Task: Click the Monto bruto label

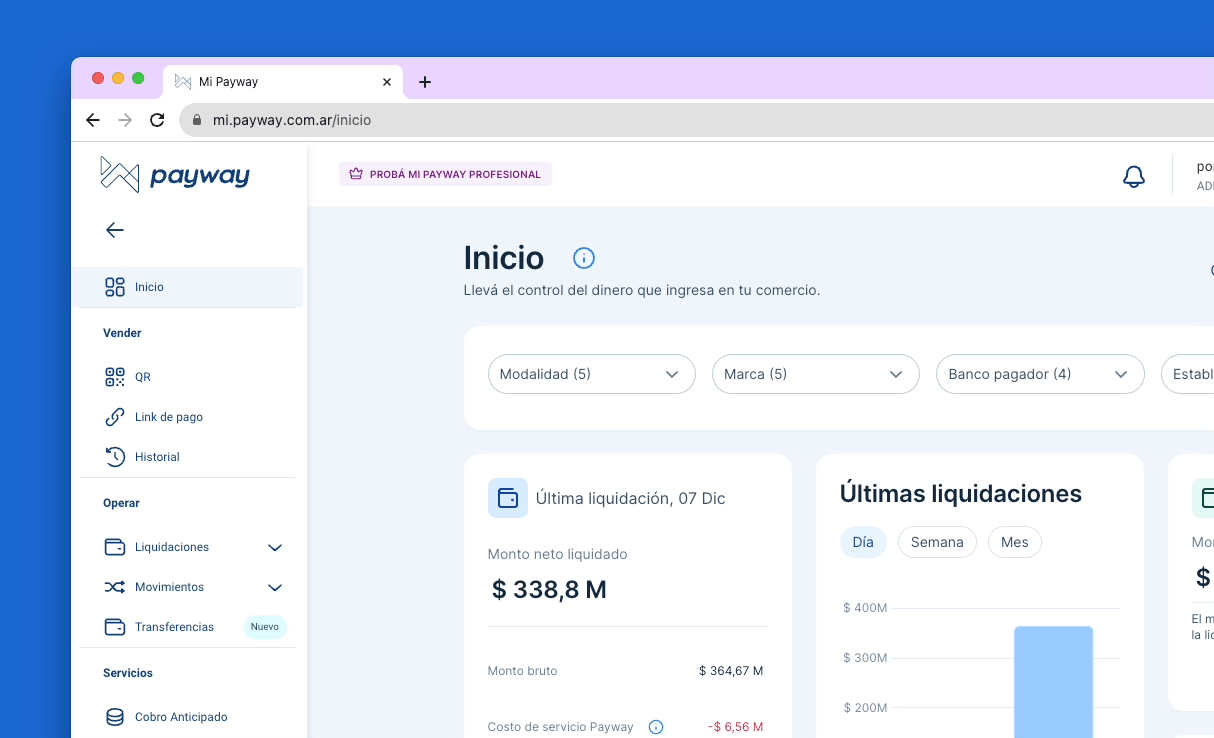Action: (523, 671)
